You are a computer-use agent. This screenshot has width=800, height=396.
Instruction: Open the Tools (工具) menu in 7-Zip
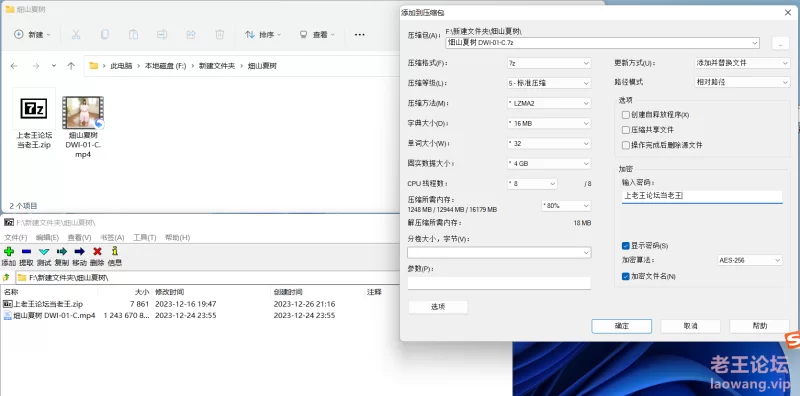(144, 238)
